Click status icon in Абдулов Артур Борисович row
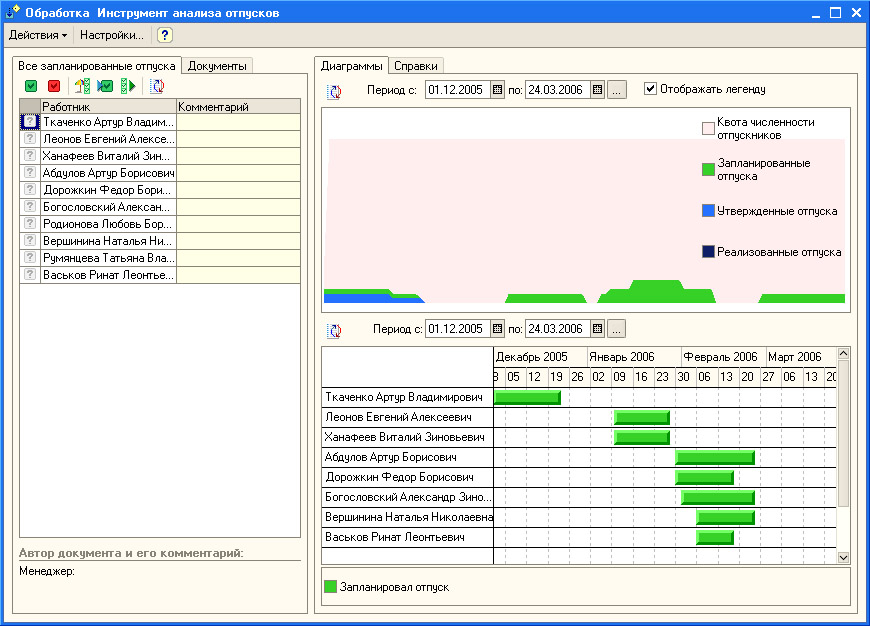Image resolution: width=870 pixels, height=626 pixels. tap(30, 173)
